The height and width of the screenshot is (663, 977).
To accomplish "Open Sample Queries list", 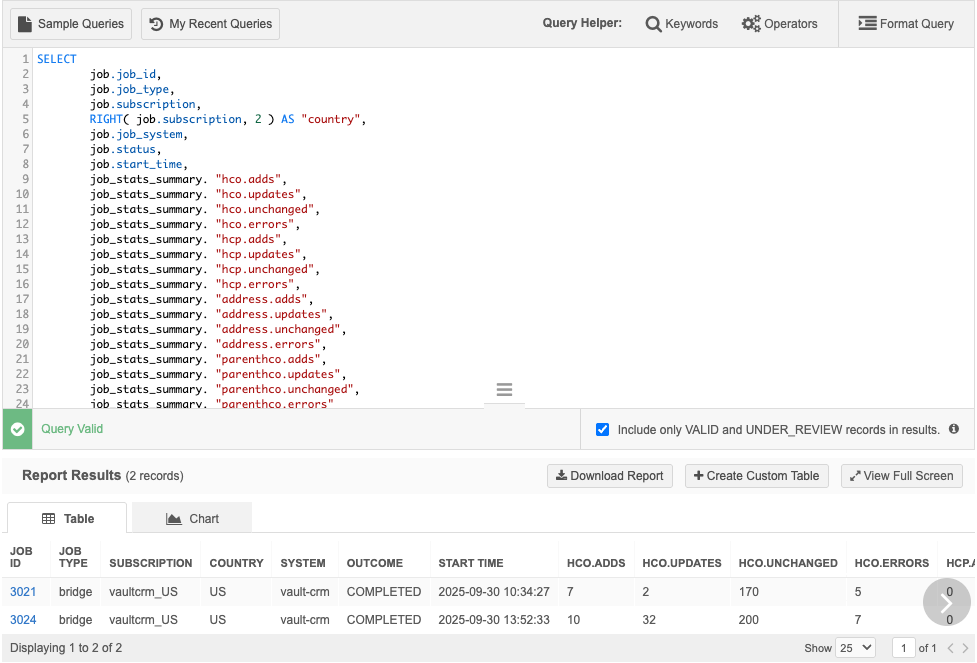I will click(x=71, y=24).
